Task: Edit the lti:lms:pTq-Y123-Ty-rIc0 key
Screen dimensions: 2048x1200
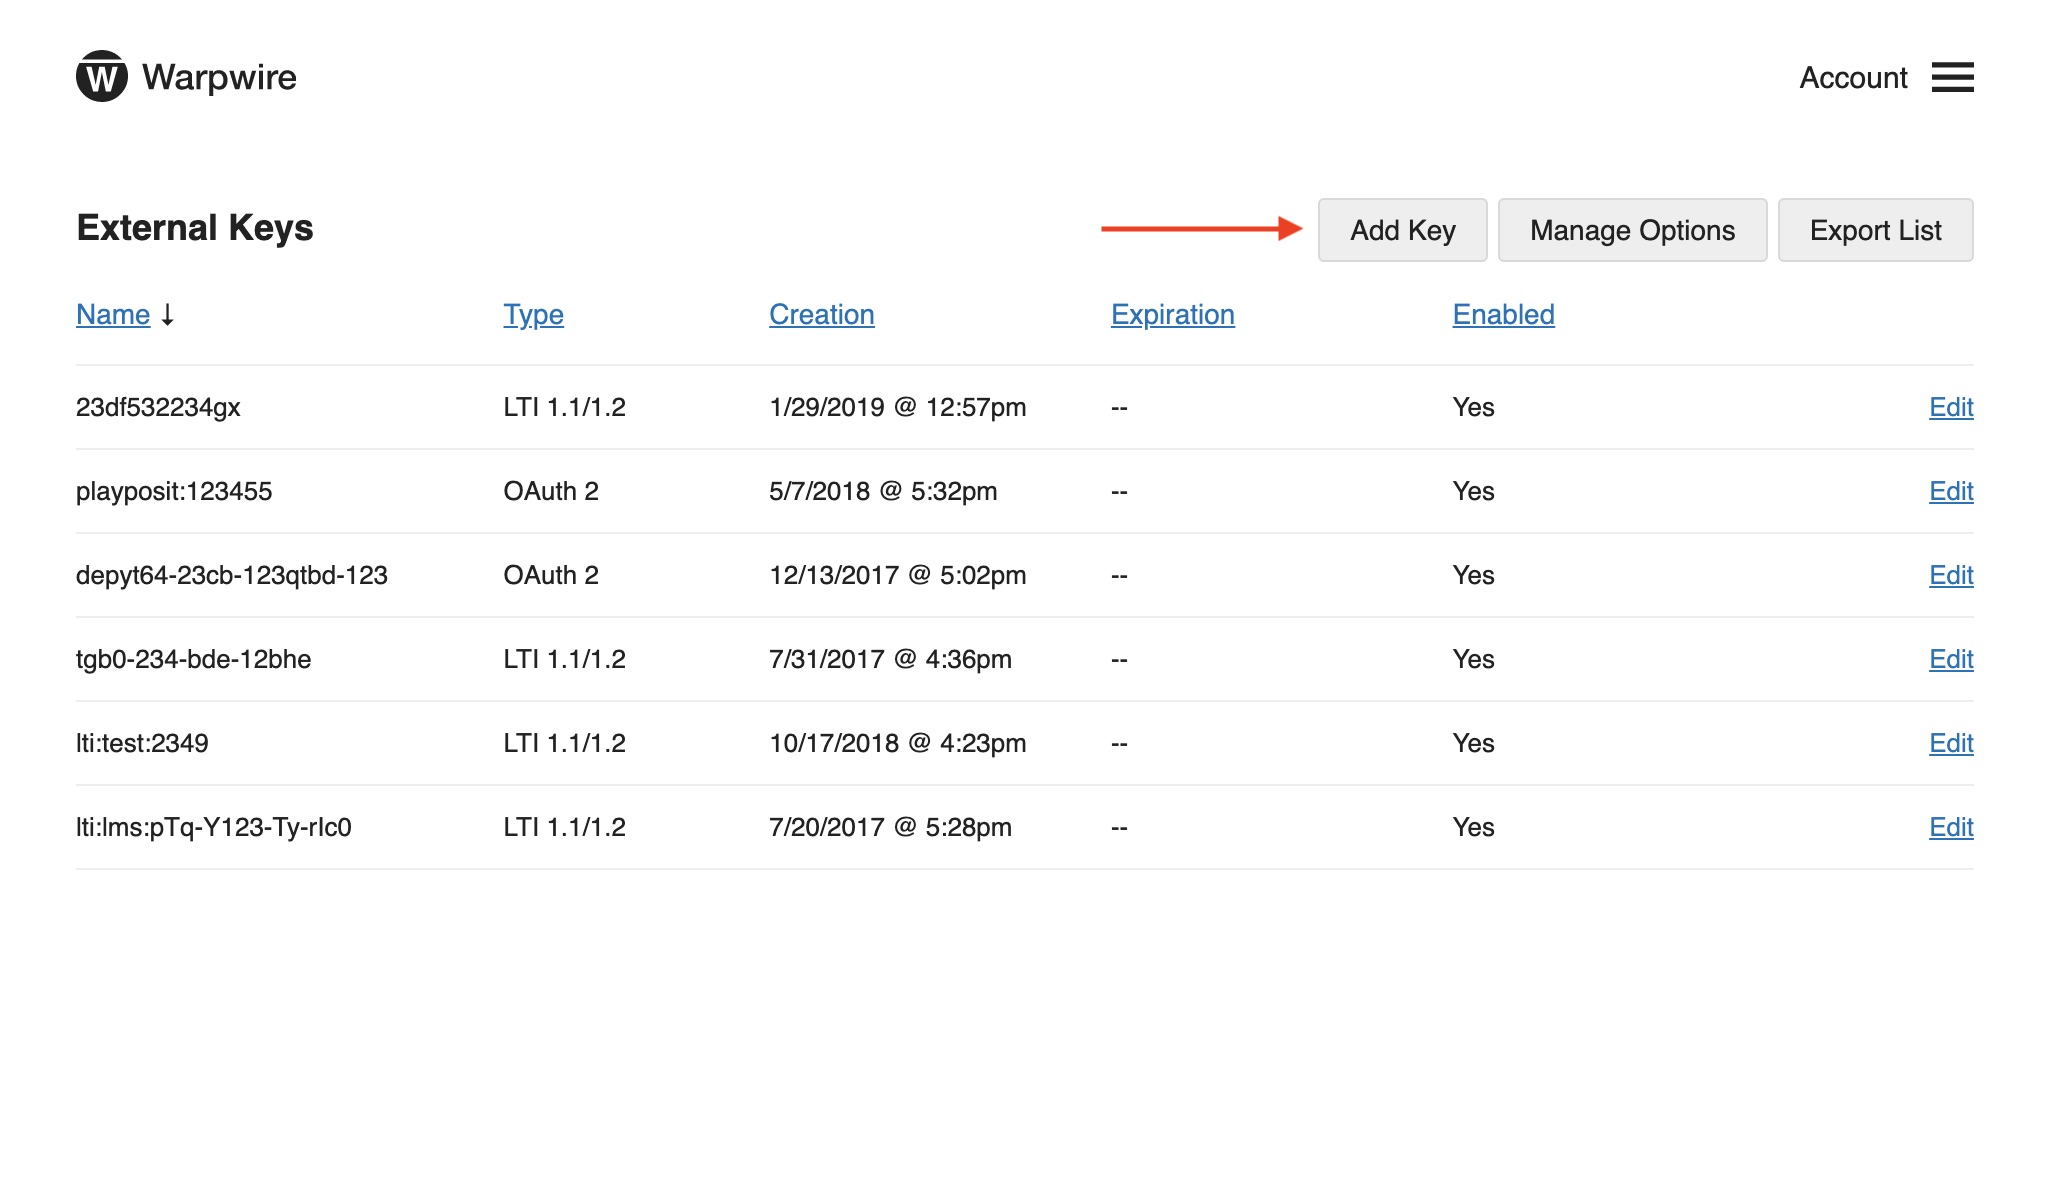Action: pos(1949,826)
